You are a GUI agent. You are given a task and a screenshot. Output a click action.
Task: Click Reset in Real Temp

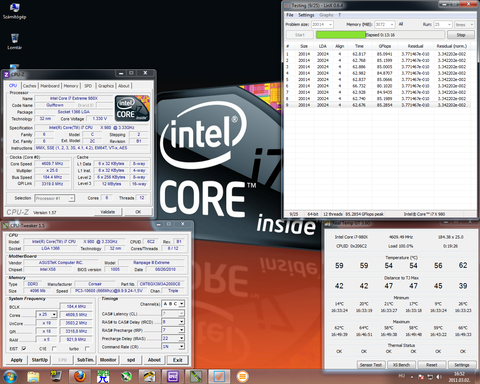pyautogui.click(x=431, y=365)
